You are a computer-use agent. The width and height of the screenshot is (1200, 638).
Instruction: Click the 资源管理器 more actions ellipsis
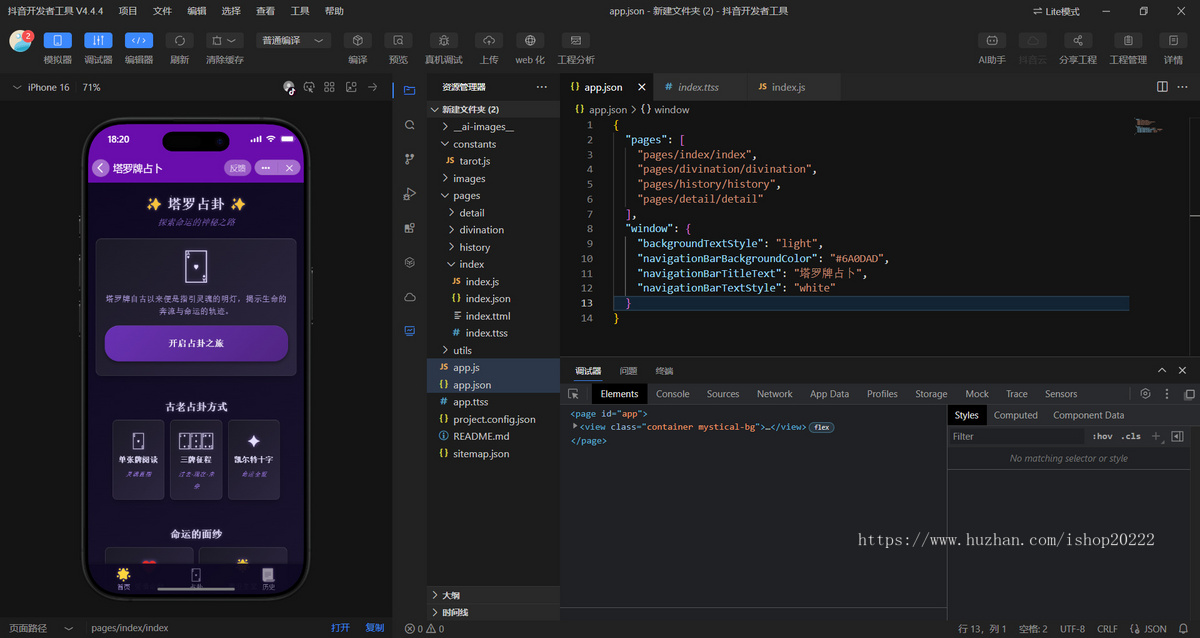coord(542,87)
